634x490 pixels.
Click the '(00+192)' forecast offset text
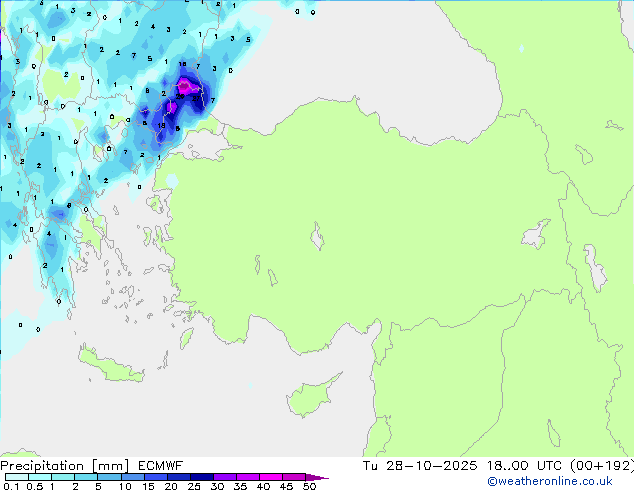[602, 466]
